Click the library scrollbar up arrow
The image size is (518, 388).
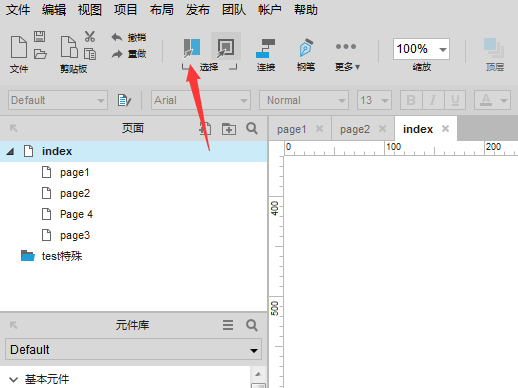(x=258, y=374)
